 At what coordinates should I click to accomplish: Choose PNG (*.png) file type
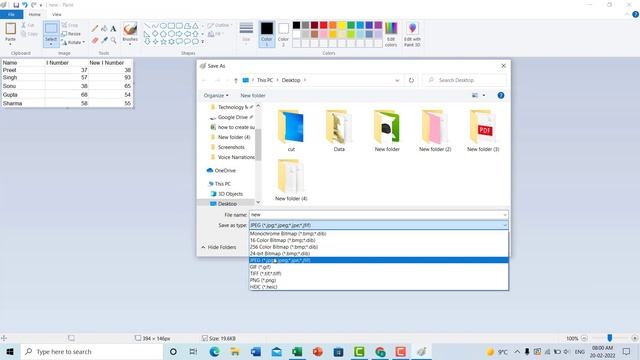point(379,280)
